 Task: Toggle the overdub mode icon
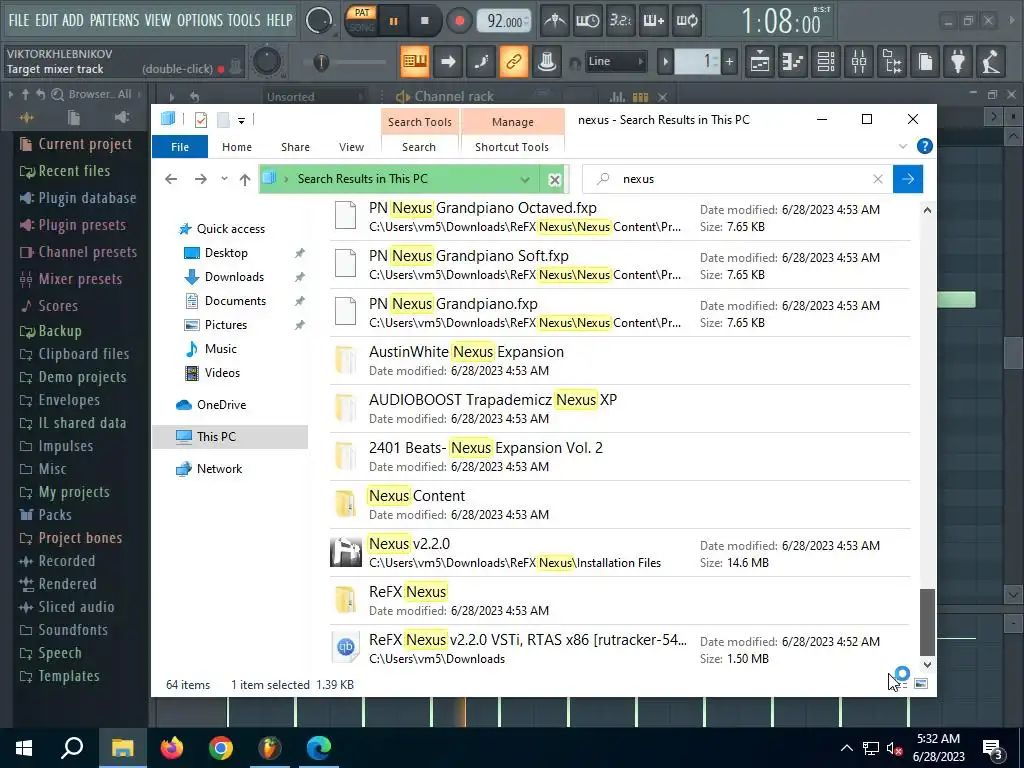(x=653, y=21)
